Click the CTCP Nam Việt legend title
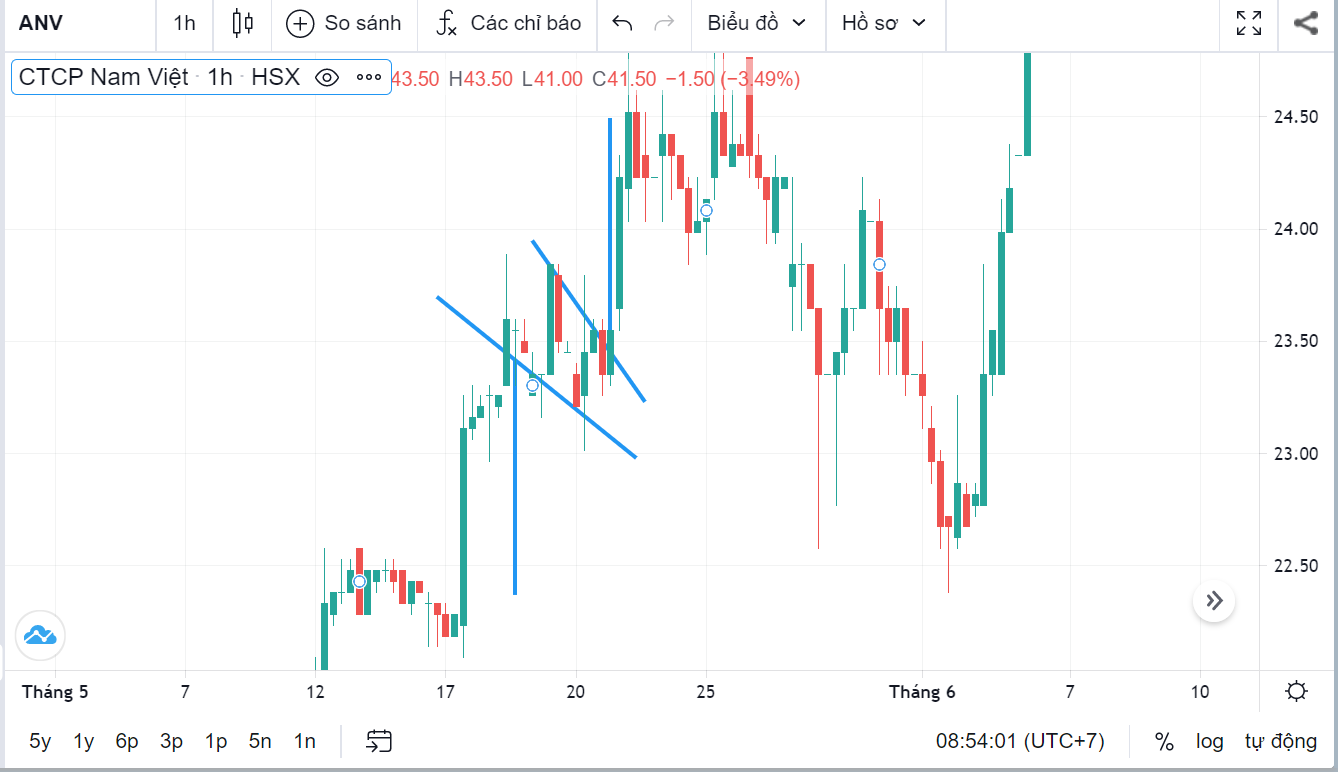Image resolution: width=1338 pixels, height=772 pixels. click(x=104, y=78)
